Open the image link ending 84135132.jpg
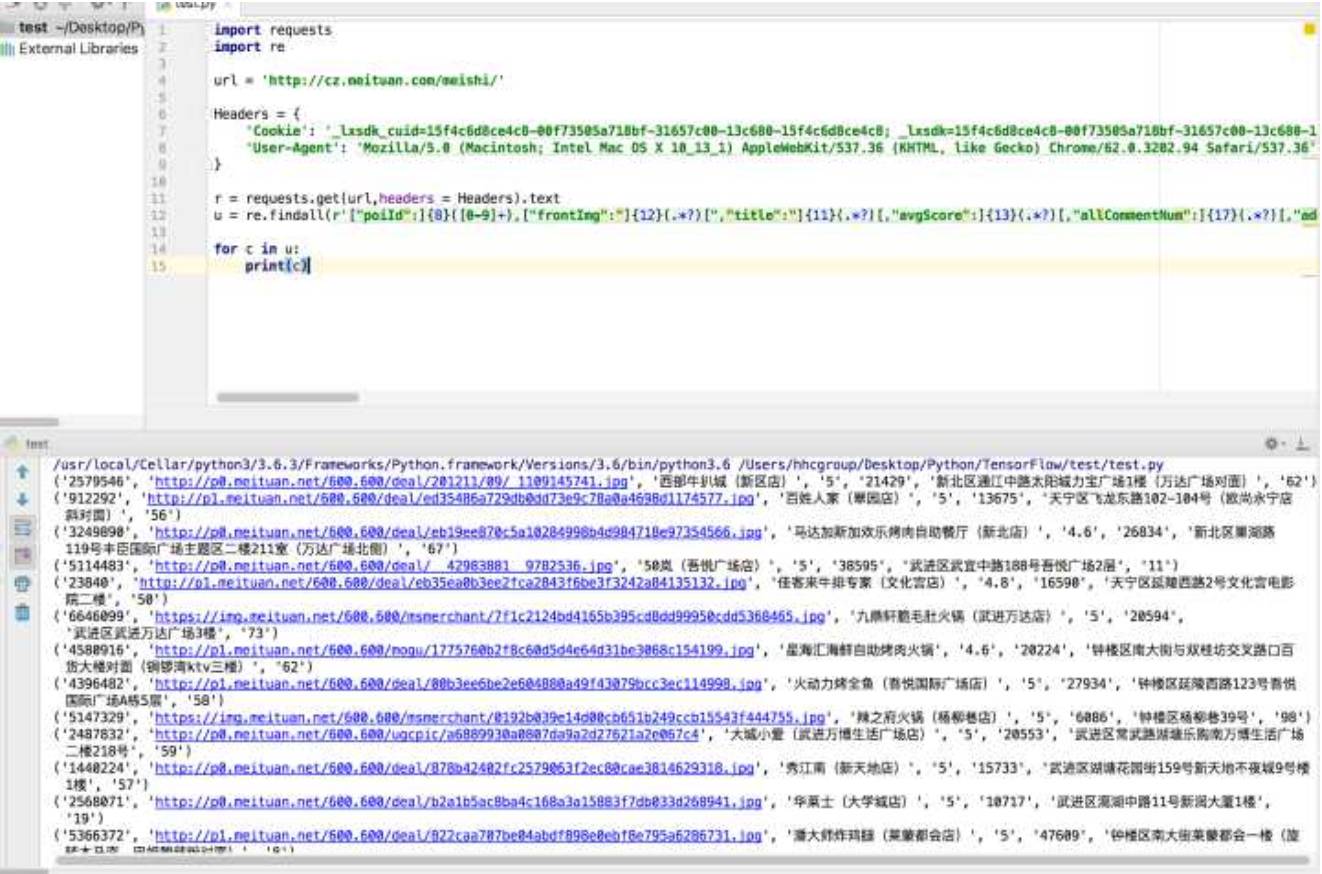 [x=442, y=582]
